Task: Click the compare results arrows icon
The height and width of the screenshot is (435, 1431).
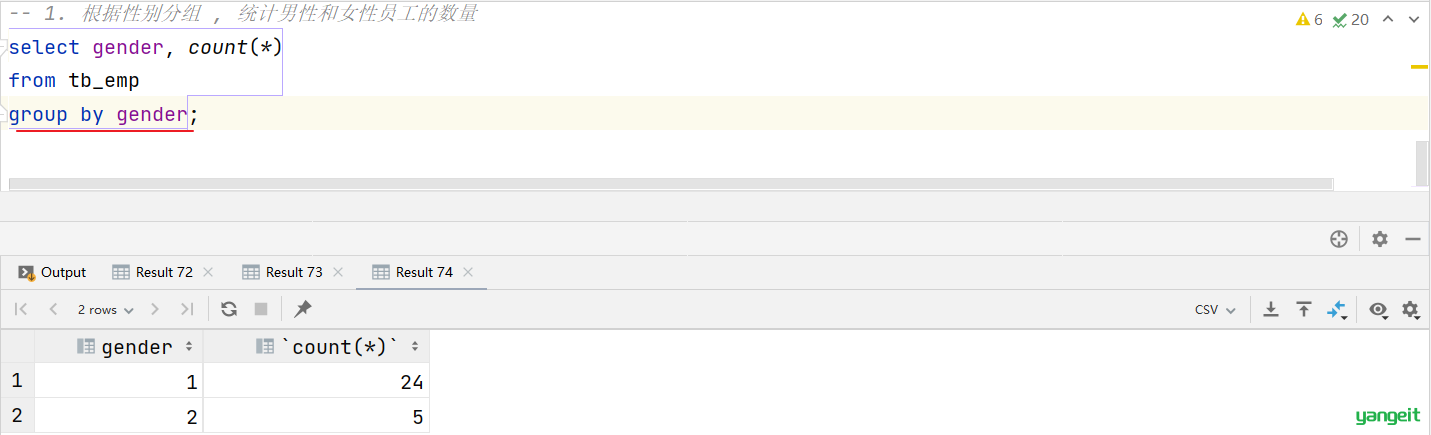Action: (1337, 310)
